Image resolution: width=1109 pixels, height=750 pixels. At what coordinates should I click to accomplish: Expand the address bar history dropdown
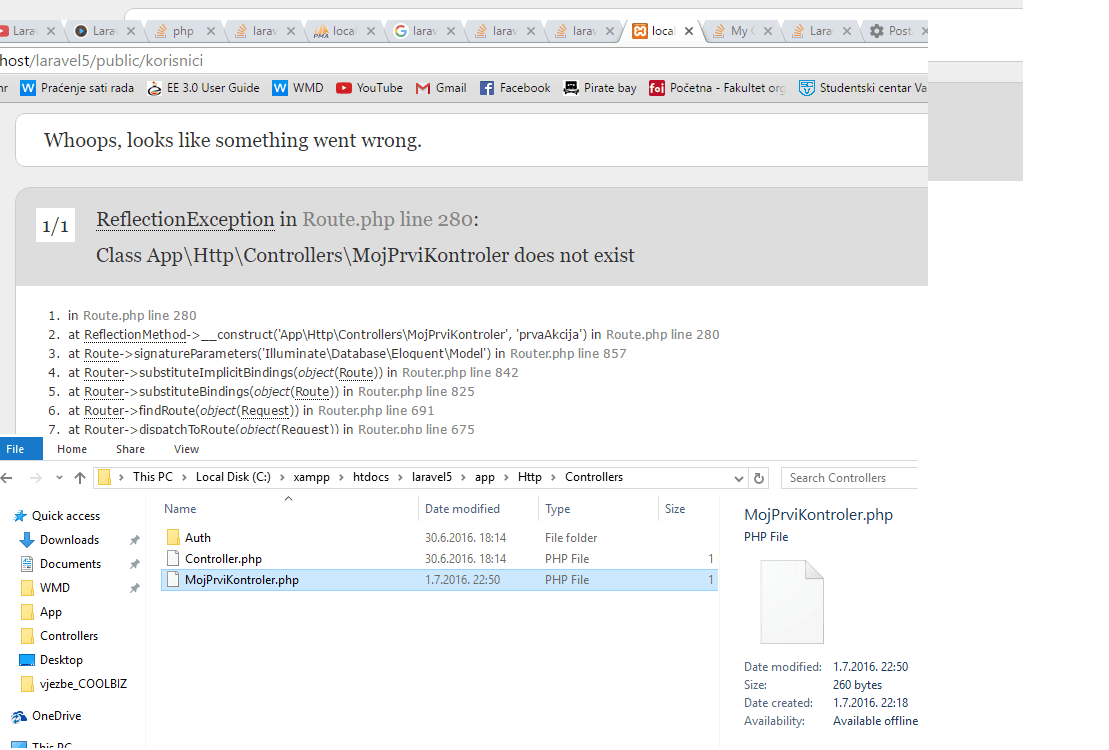click(739, 478)
